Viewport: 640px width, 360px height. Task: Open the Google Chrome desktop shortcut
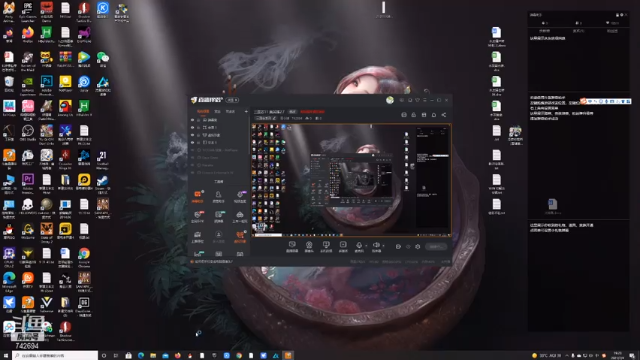click(84, 258)
